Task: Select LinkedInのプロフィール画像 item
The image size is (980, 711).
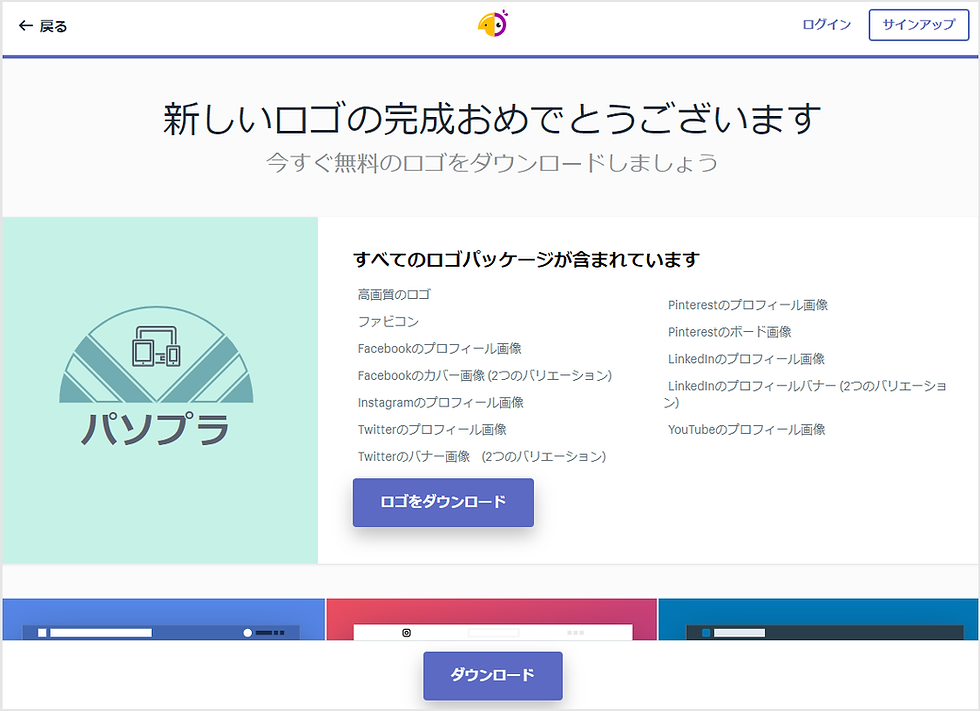Action: tap(746, 359)
